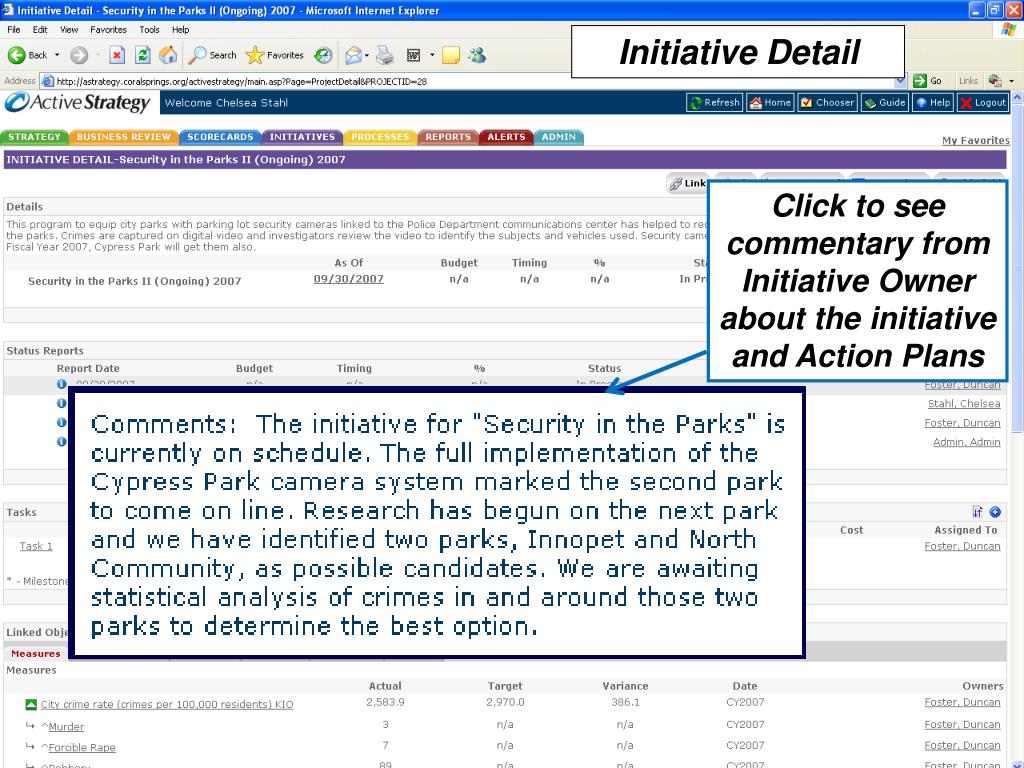The height and width of the screenshot is (768, 1024).
Task: Click the ActiveStrategy logo
Action: [78, 103]
